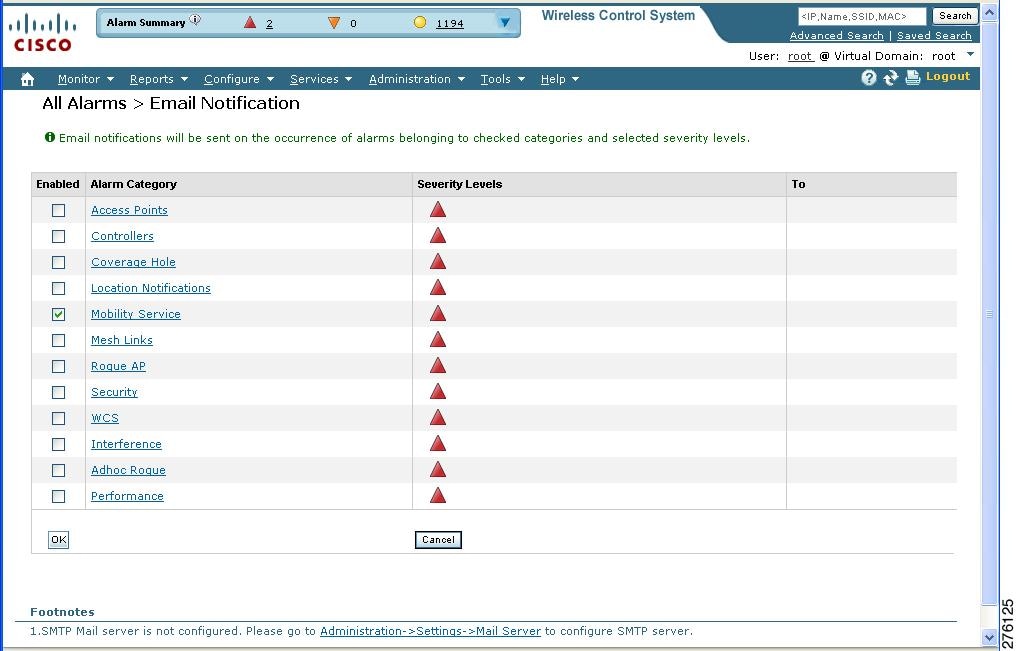This screenshot has height=651, width=1017.
Task: Tick the Performance checkbox
Action: 58,496
